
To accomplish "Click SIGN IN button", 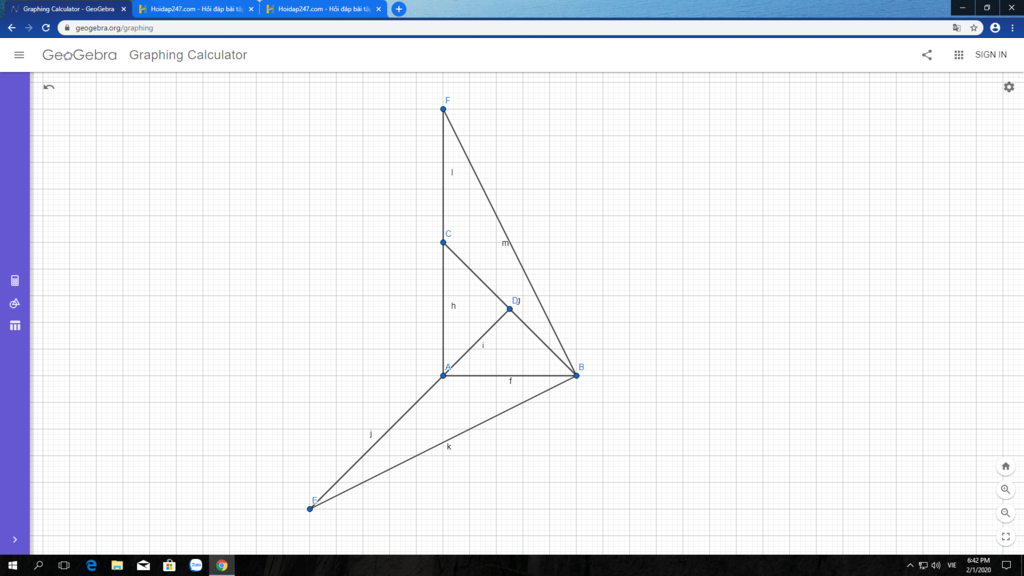I will click(x=991, y=55).
